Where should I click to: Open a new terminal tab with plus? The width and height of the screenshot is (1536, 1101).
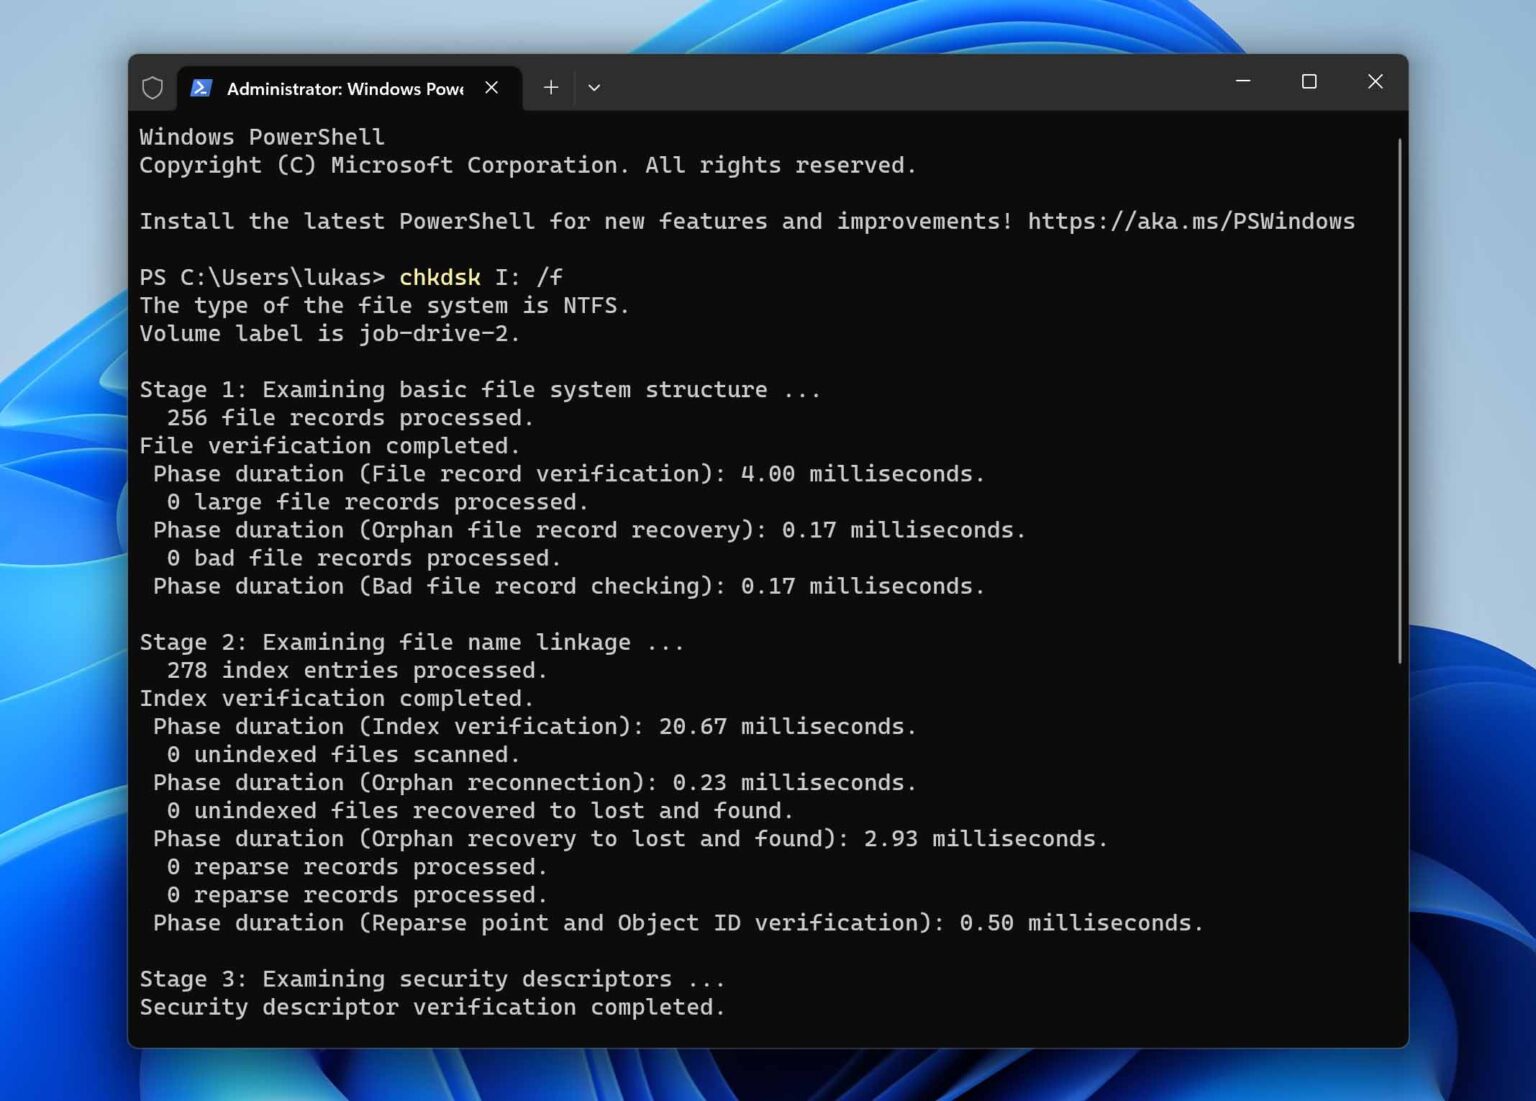(550, 88)
